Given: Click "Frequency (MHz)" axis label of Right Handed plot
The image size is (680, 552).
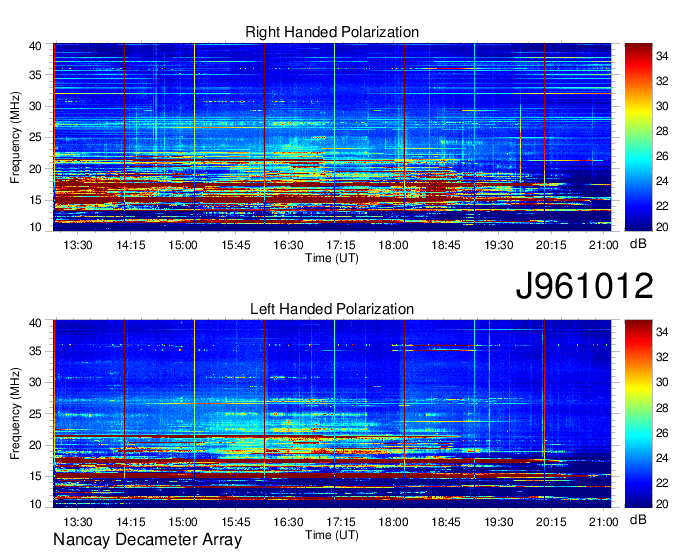Looking at the screenshot, I should 15,137.
